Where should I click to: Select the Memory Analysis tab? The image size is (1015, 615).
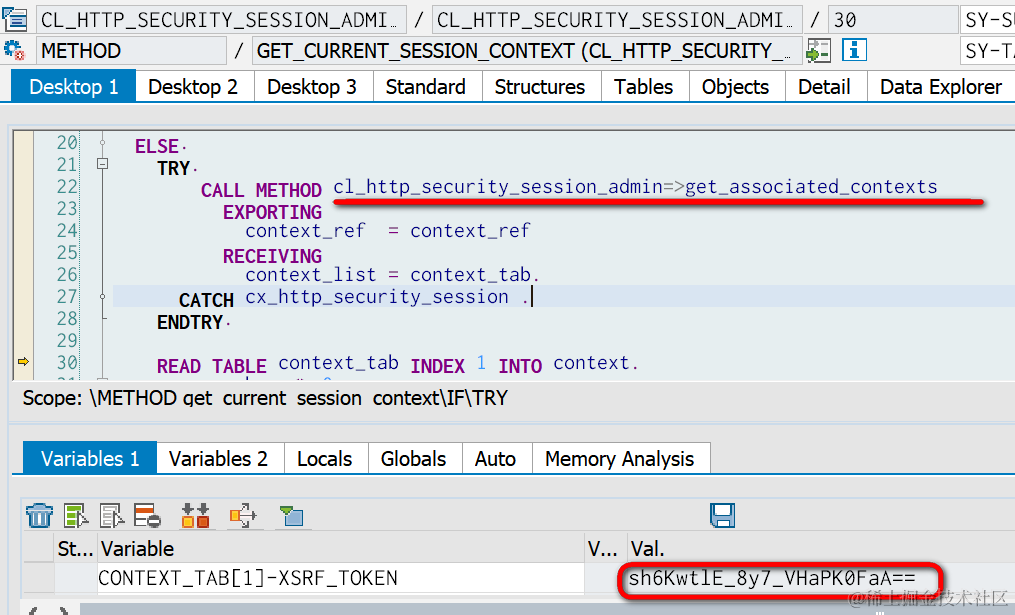click(619, 458)
